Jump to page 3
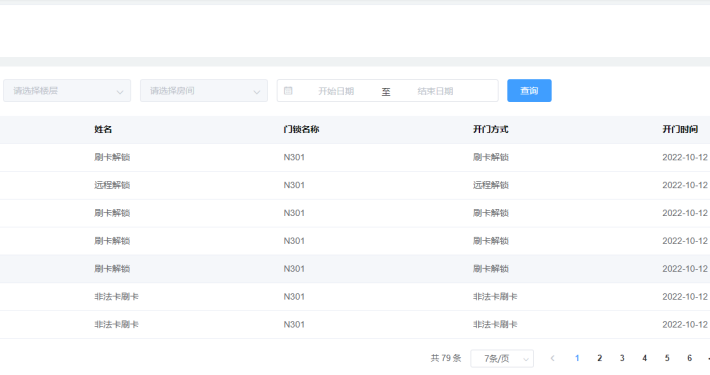 point(622,358)
